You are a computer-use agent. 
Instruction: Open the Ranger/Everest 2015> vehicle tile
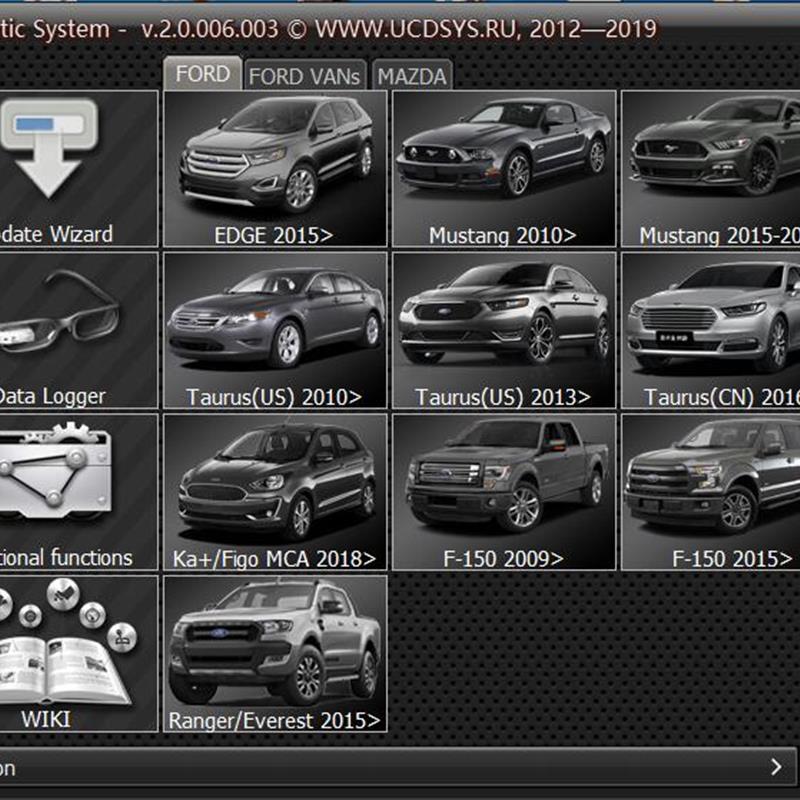275,654
